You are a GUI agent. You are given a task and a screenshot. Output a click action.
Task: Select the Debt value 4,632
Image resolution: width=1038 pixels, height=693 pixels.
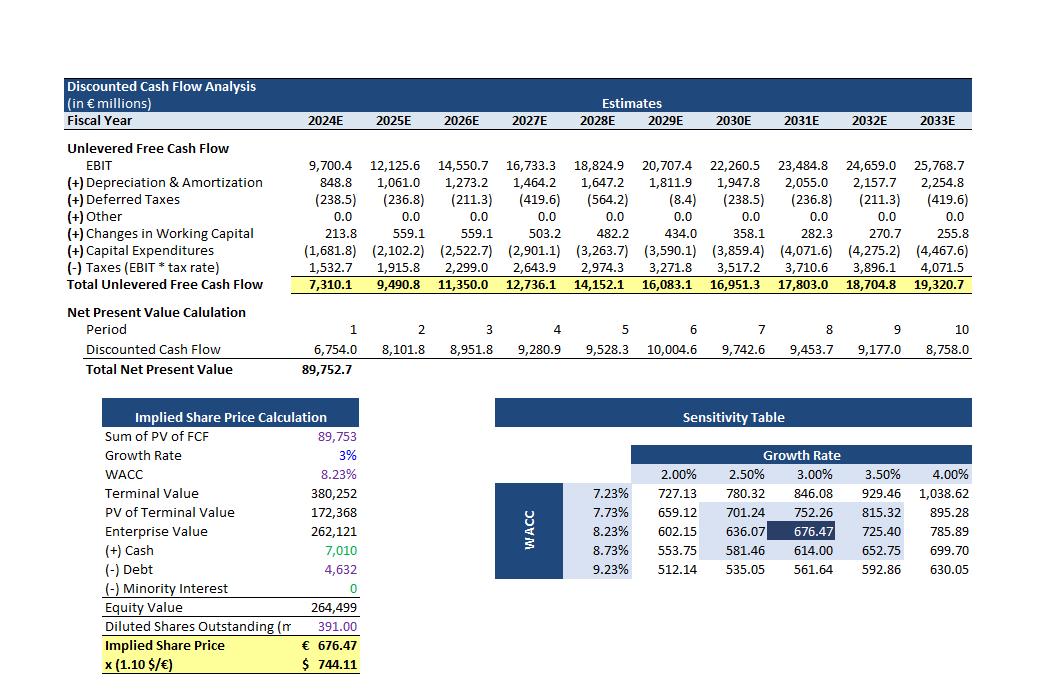click(x=340, y=570)
